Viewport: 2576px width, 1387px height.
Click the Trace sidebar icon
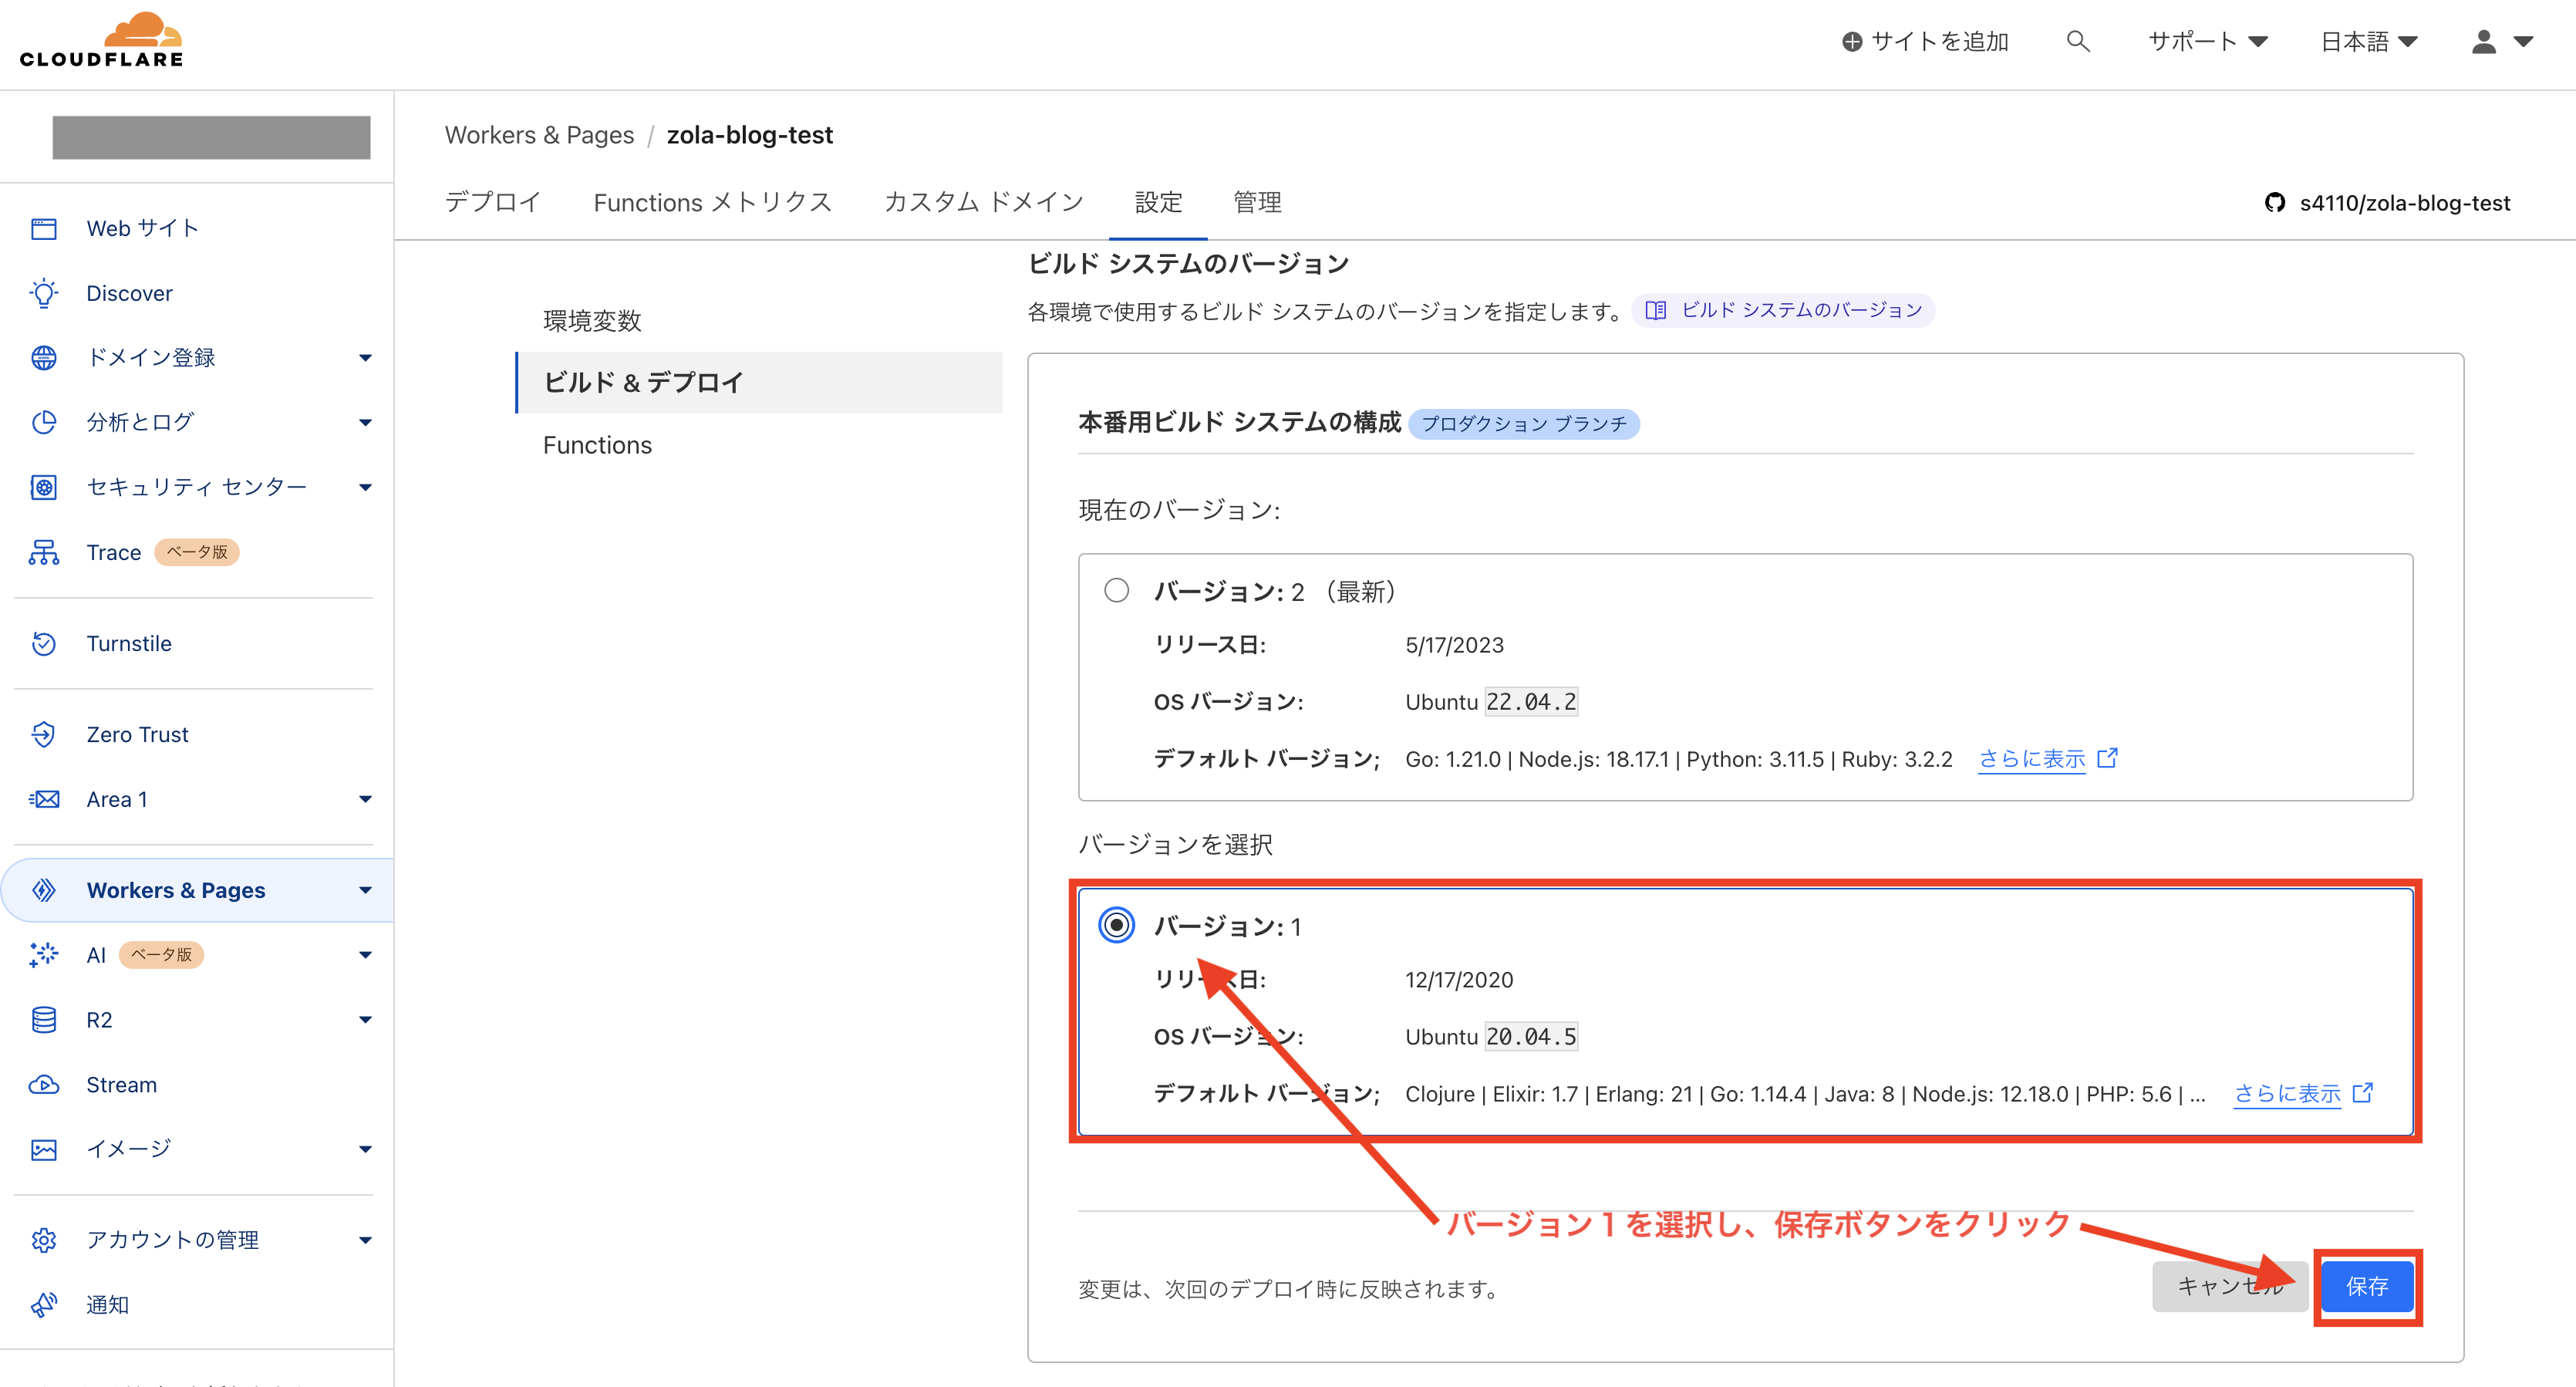click(x=44, y=552)
